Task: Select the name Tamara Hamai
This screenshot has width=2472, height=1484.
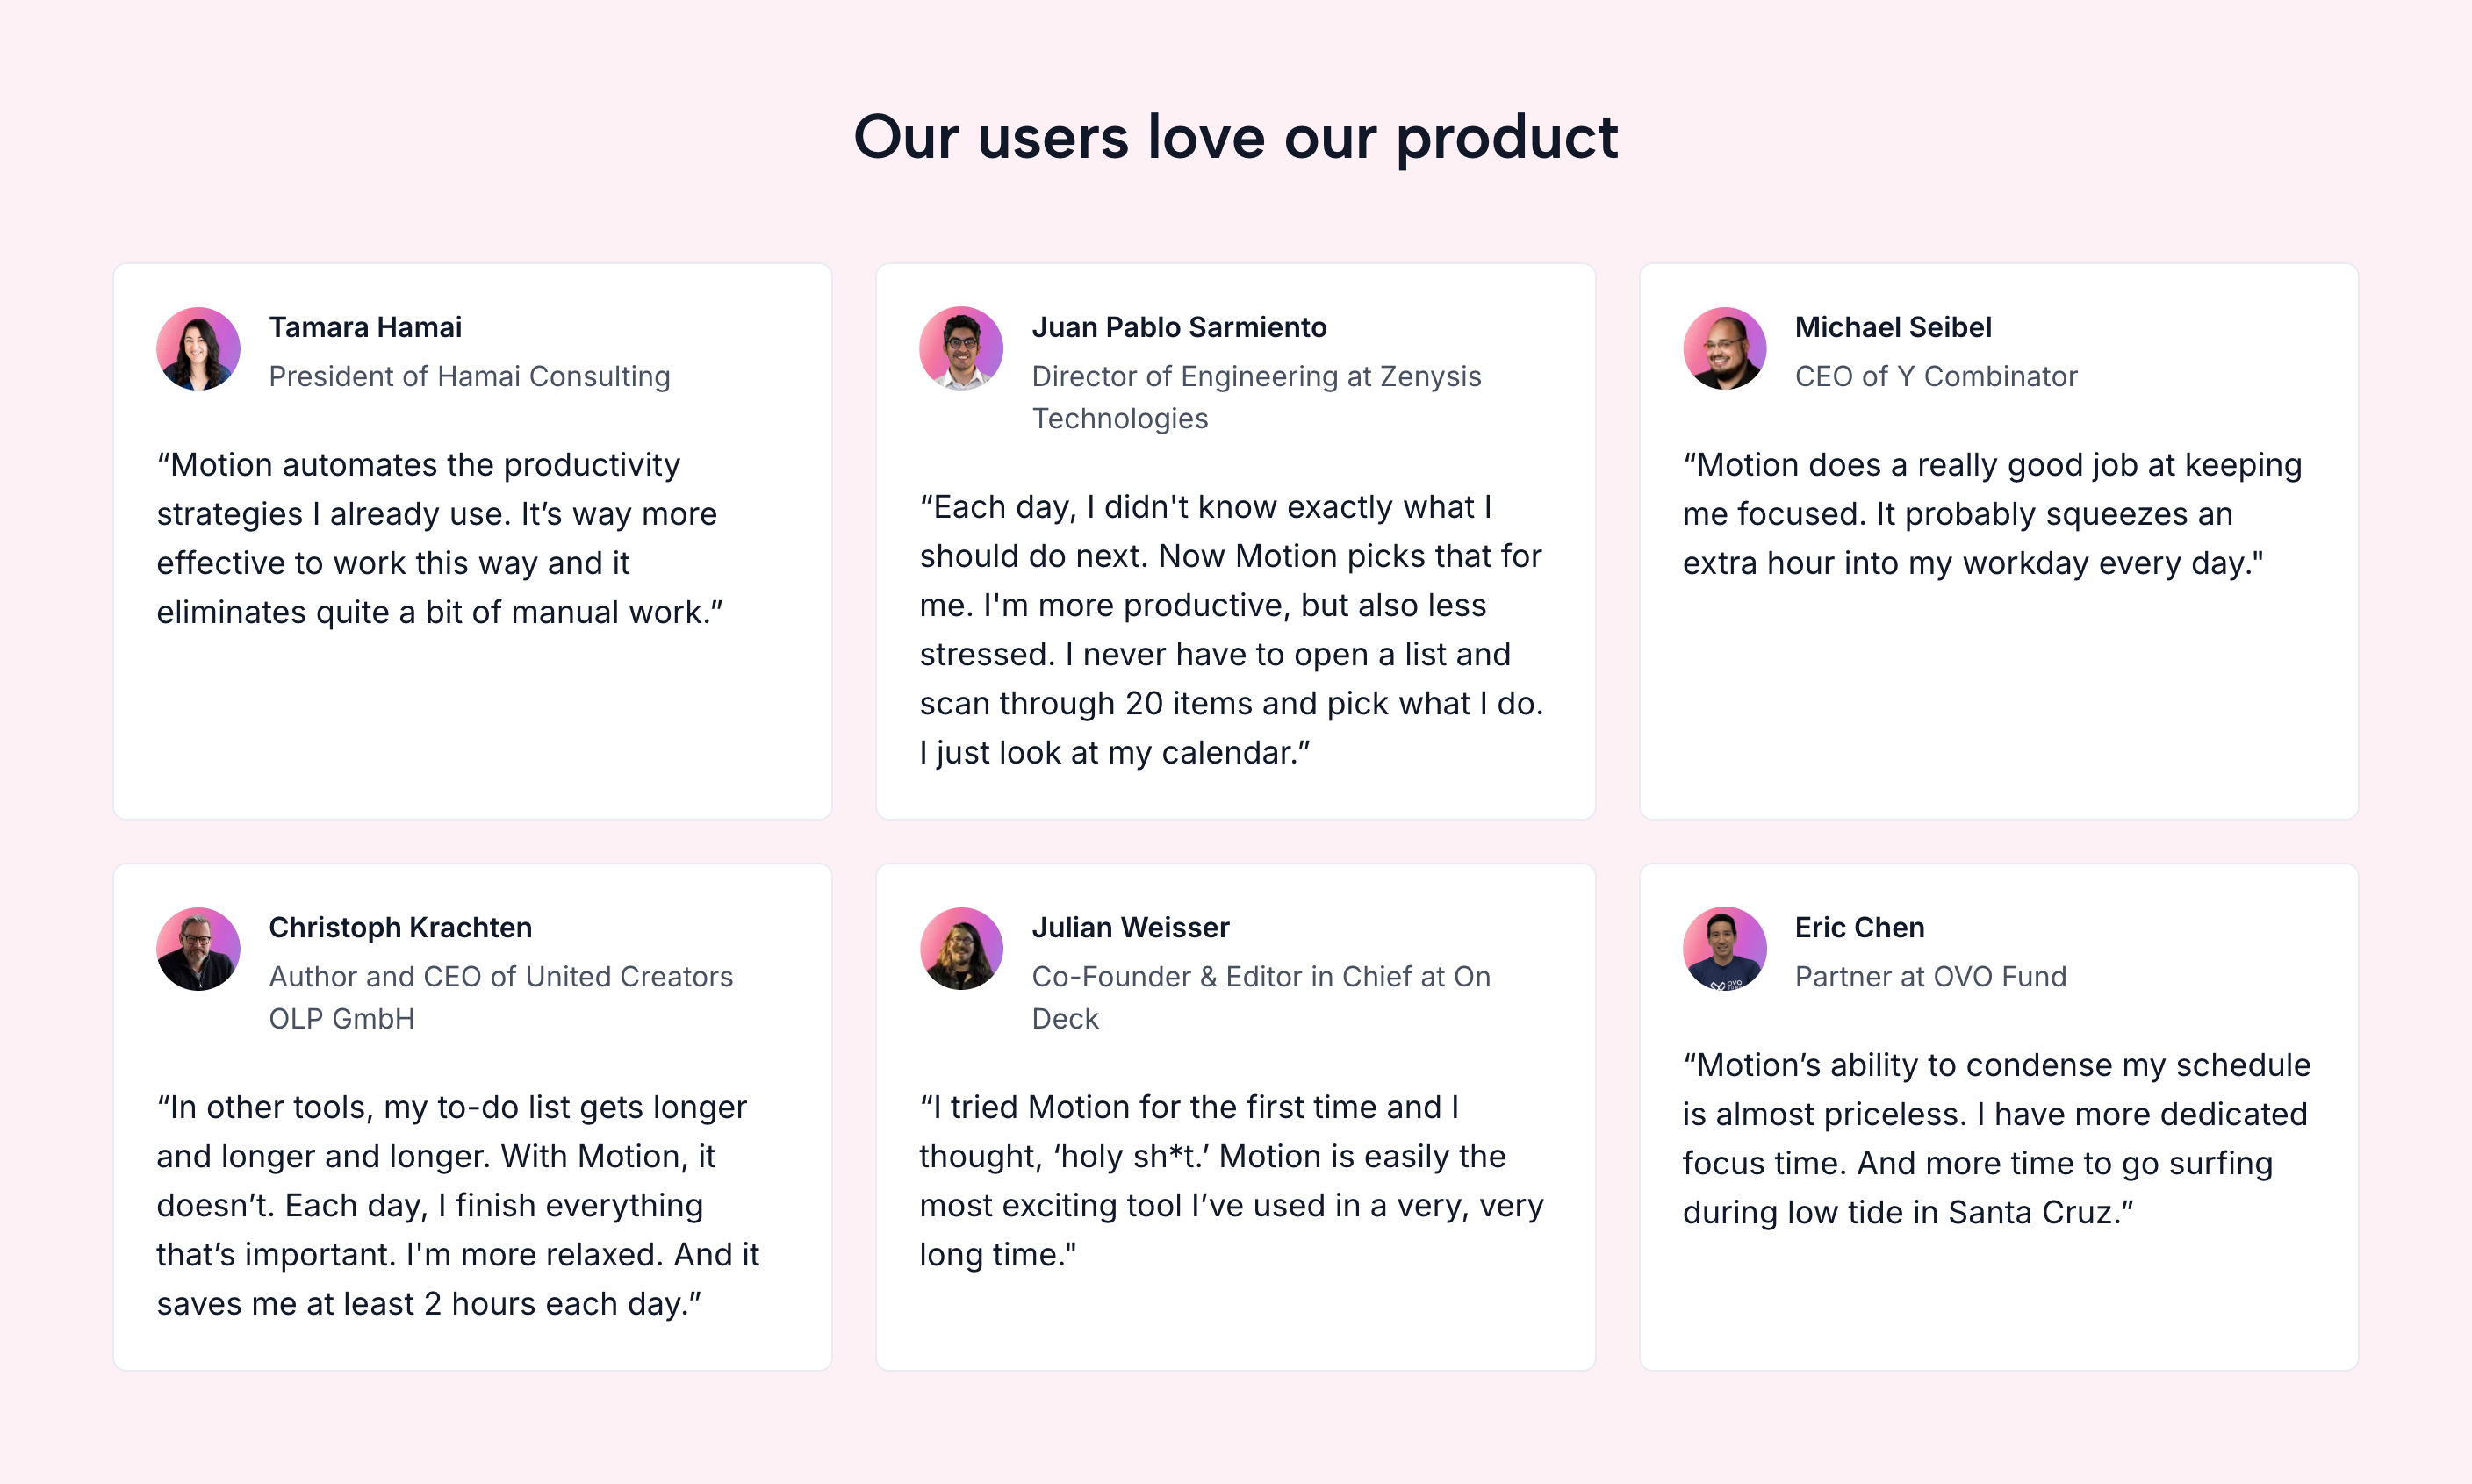Action: point(365,327)
